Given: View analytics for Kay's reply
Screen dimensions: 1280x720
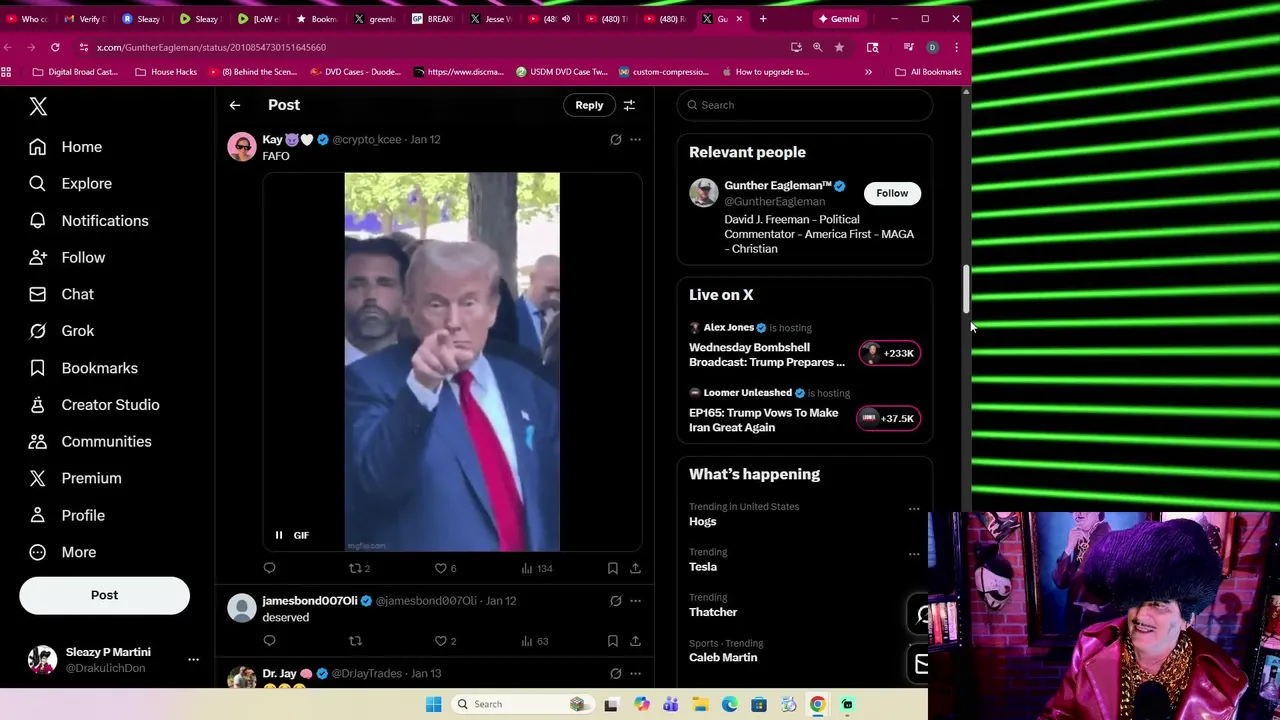Looking at the screenshot, I should (x=536, y=568).
